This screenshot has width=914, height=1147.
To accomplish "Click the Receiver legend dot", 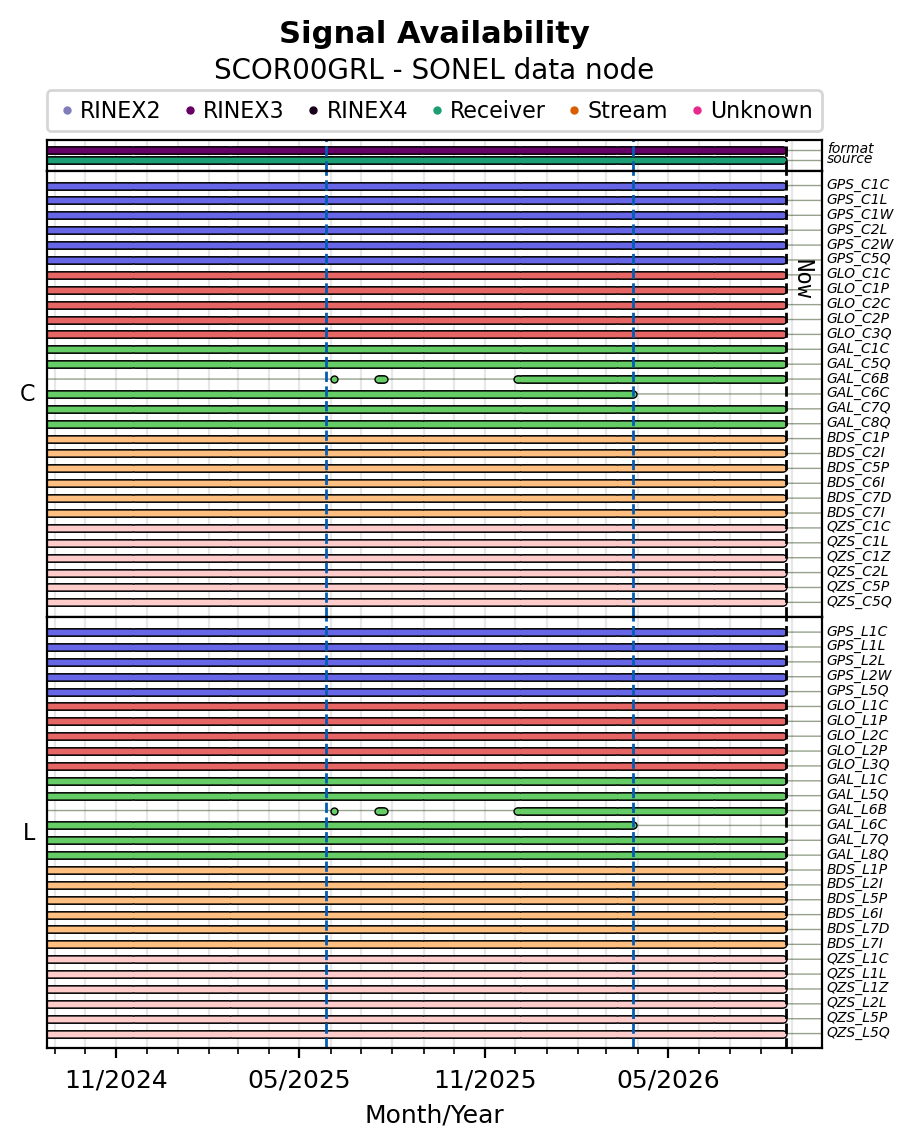I will pos(438,111).
